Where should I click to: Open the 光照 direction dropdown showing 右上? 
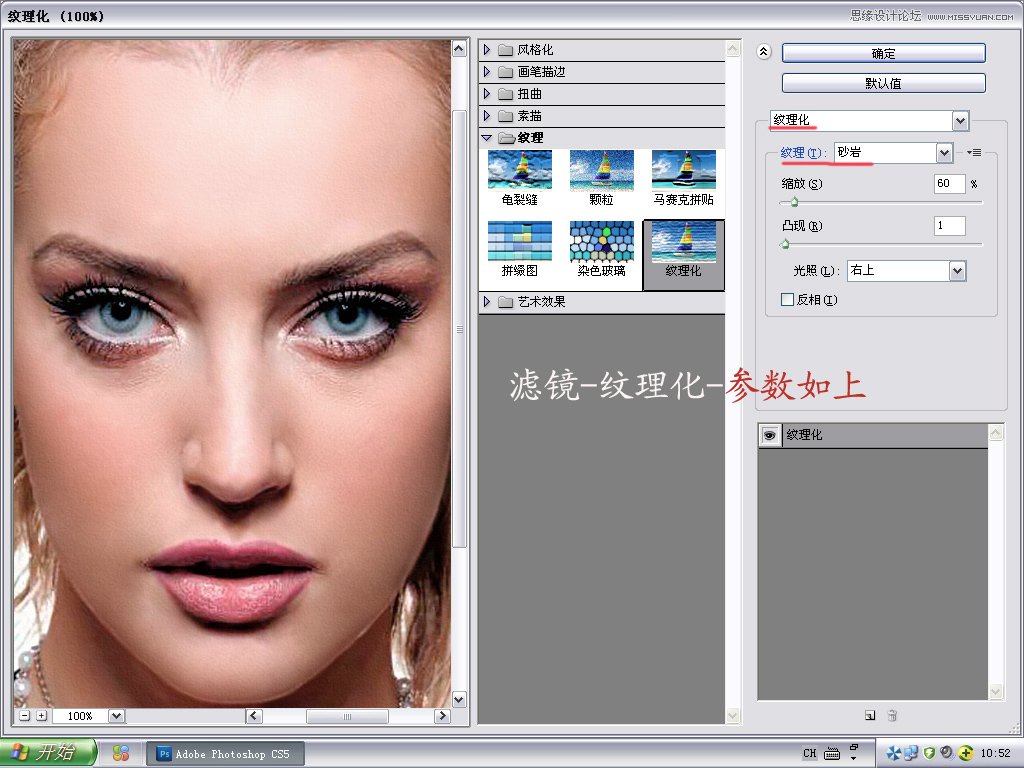[x=957, y=271]
